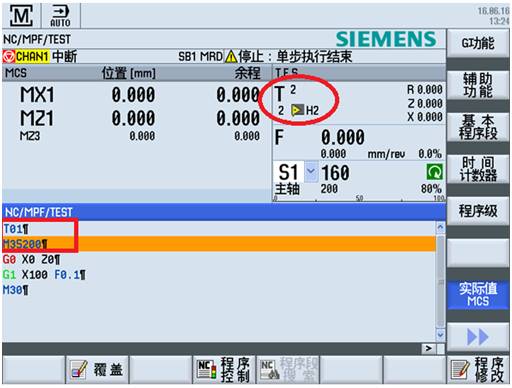Viewport: 512px width, 388px height.
Task: Click the yellow tool icon beside H2
Action: [297, 110]
